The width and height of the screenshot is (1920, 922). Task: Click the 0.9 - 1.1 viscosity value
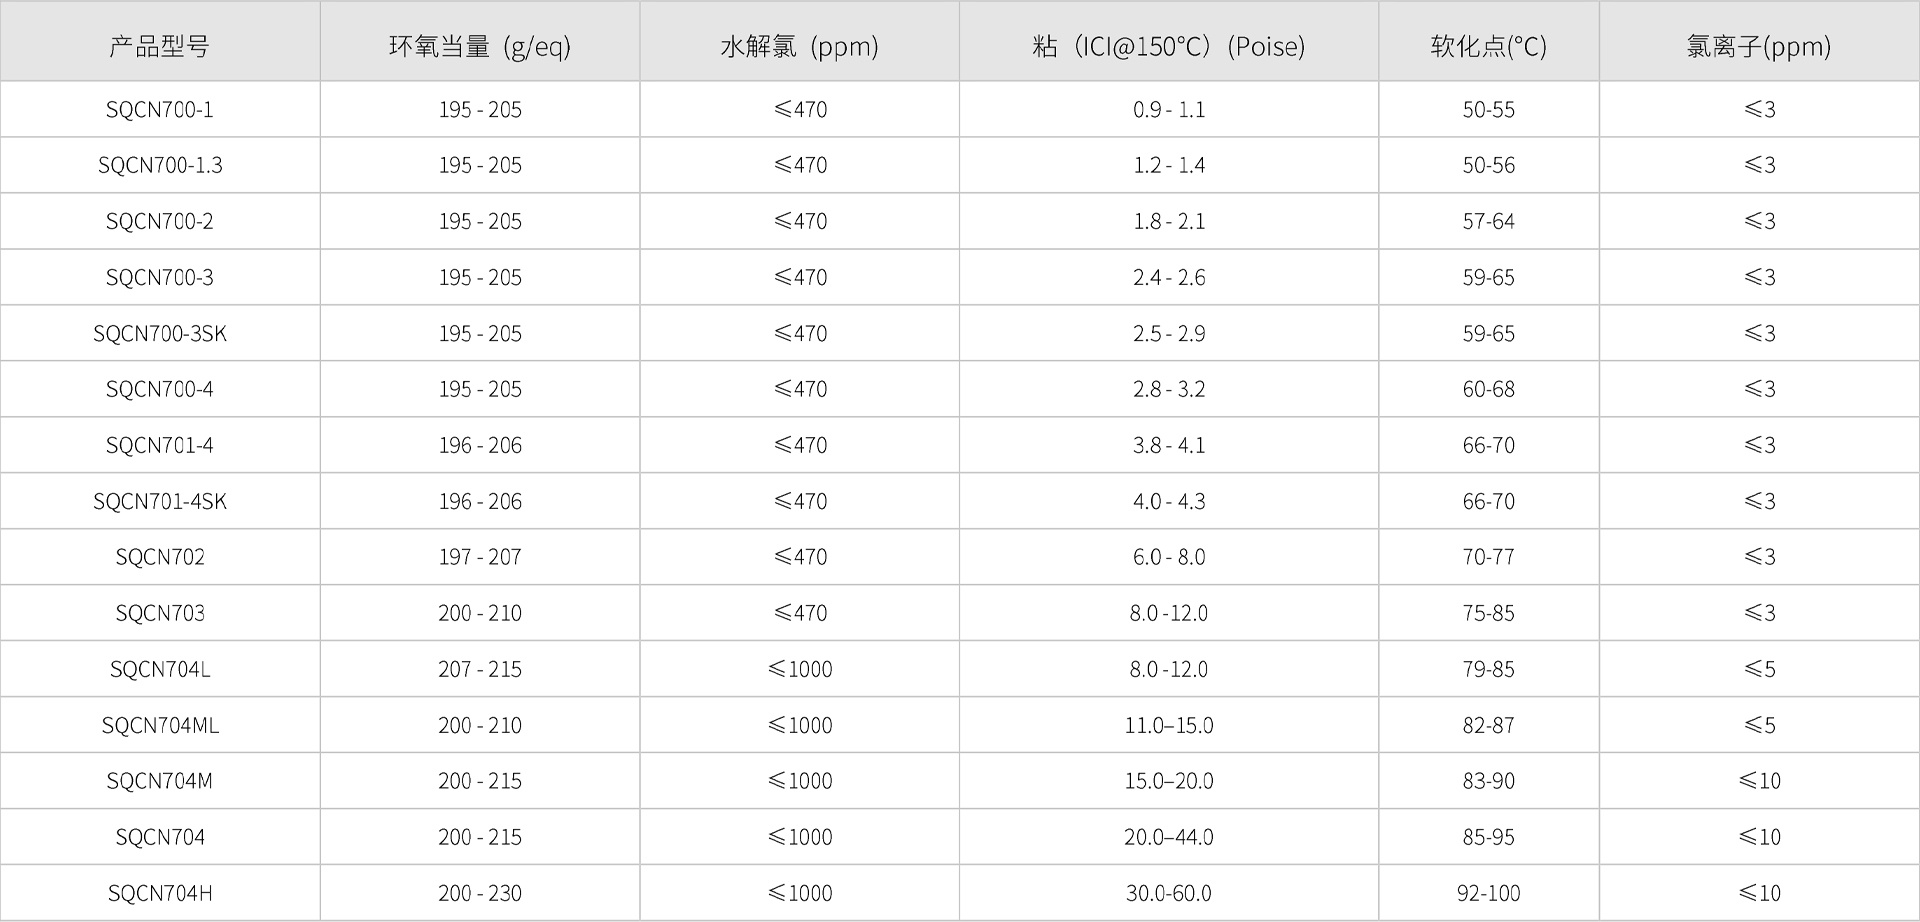click(1168, 109)
